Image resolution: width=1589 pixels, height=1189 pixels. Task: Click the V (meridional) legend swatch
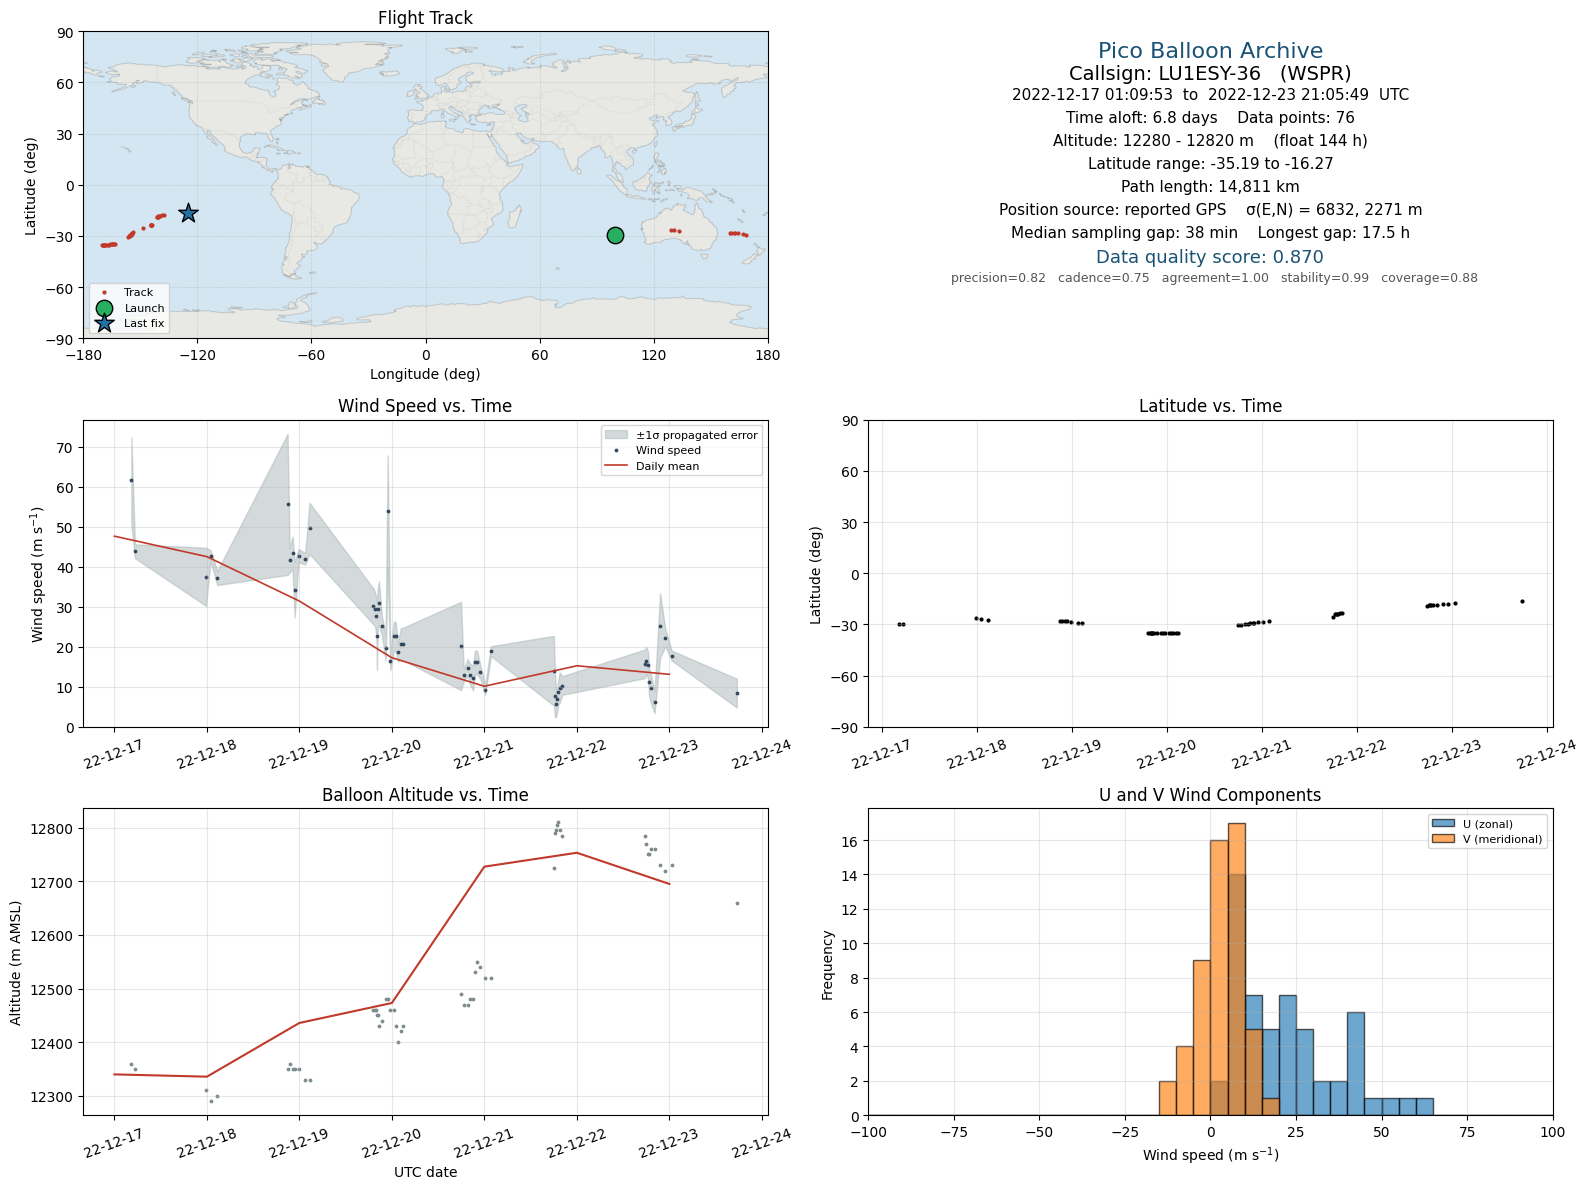[x=1443, y=839]
